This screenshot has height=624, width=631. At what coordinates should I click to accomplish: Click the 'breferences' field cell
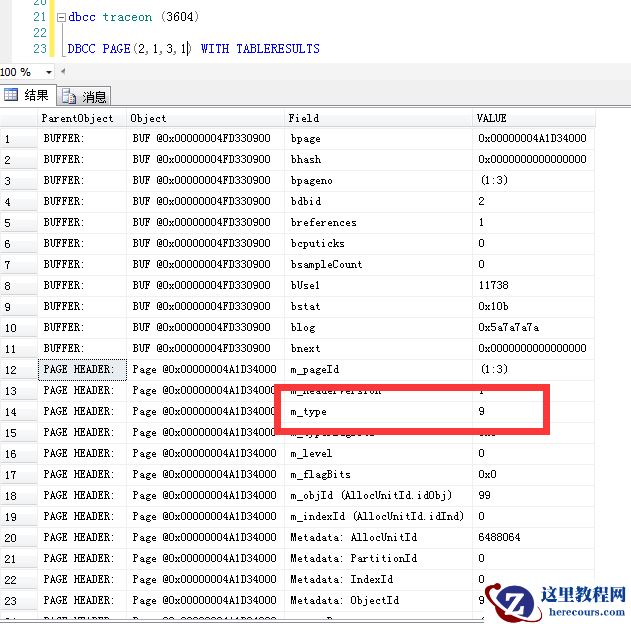378,222
